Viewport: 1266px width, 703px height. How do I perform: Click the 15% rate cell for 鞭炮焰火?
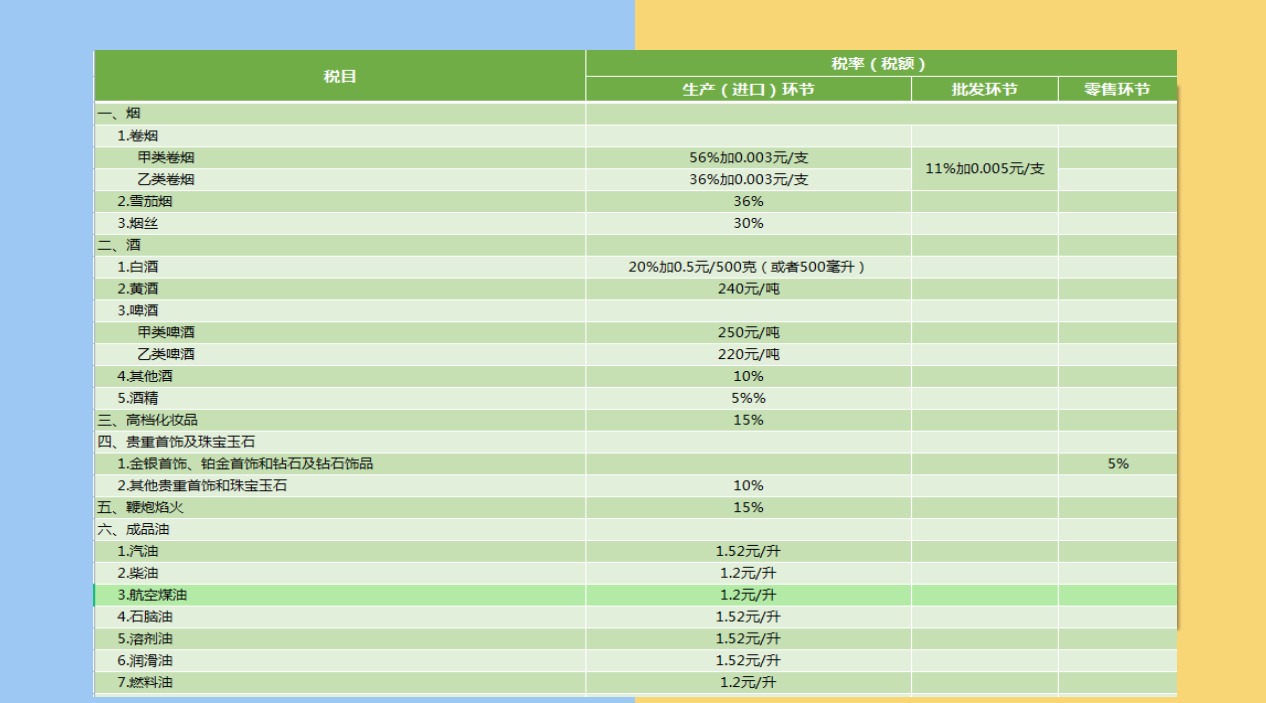point(746,507)
